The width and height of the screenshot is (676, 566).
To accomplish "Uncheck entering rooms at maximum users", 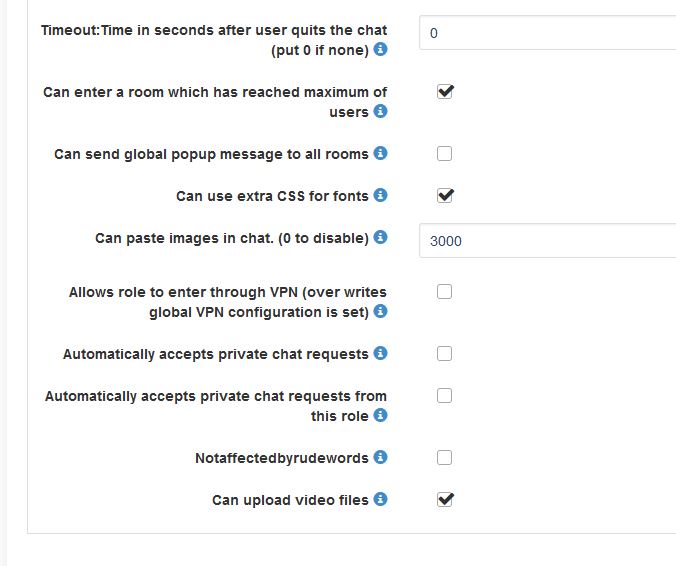I will (x=445, y=92).
